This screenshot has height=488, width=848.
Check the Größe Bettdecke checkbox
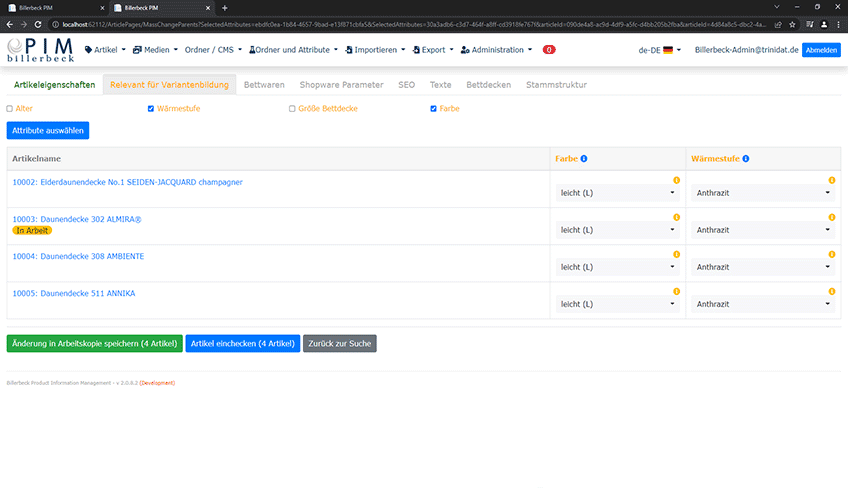[292, 109]
